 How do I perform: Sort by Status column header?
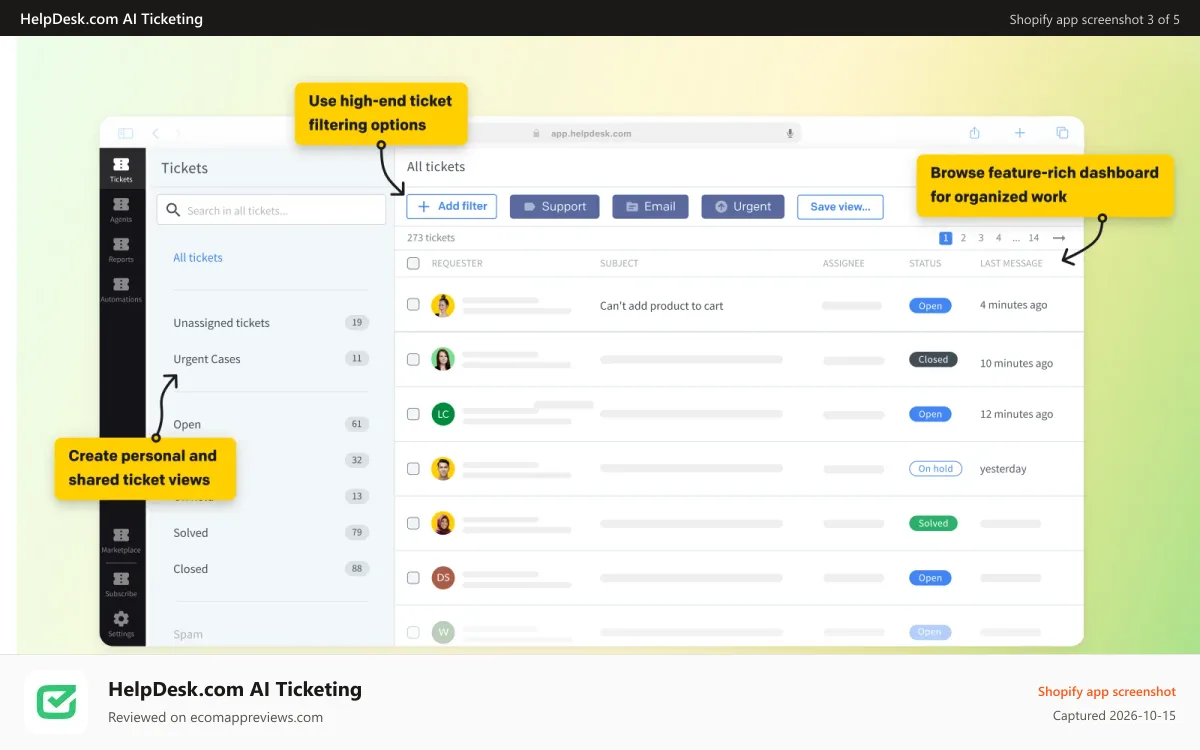click(925, 264)
